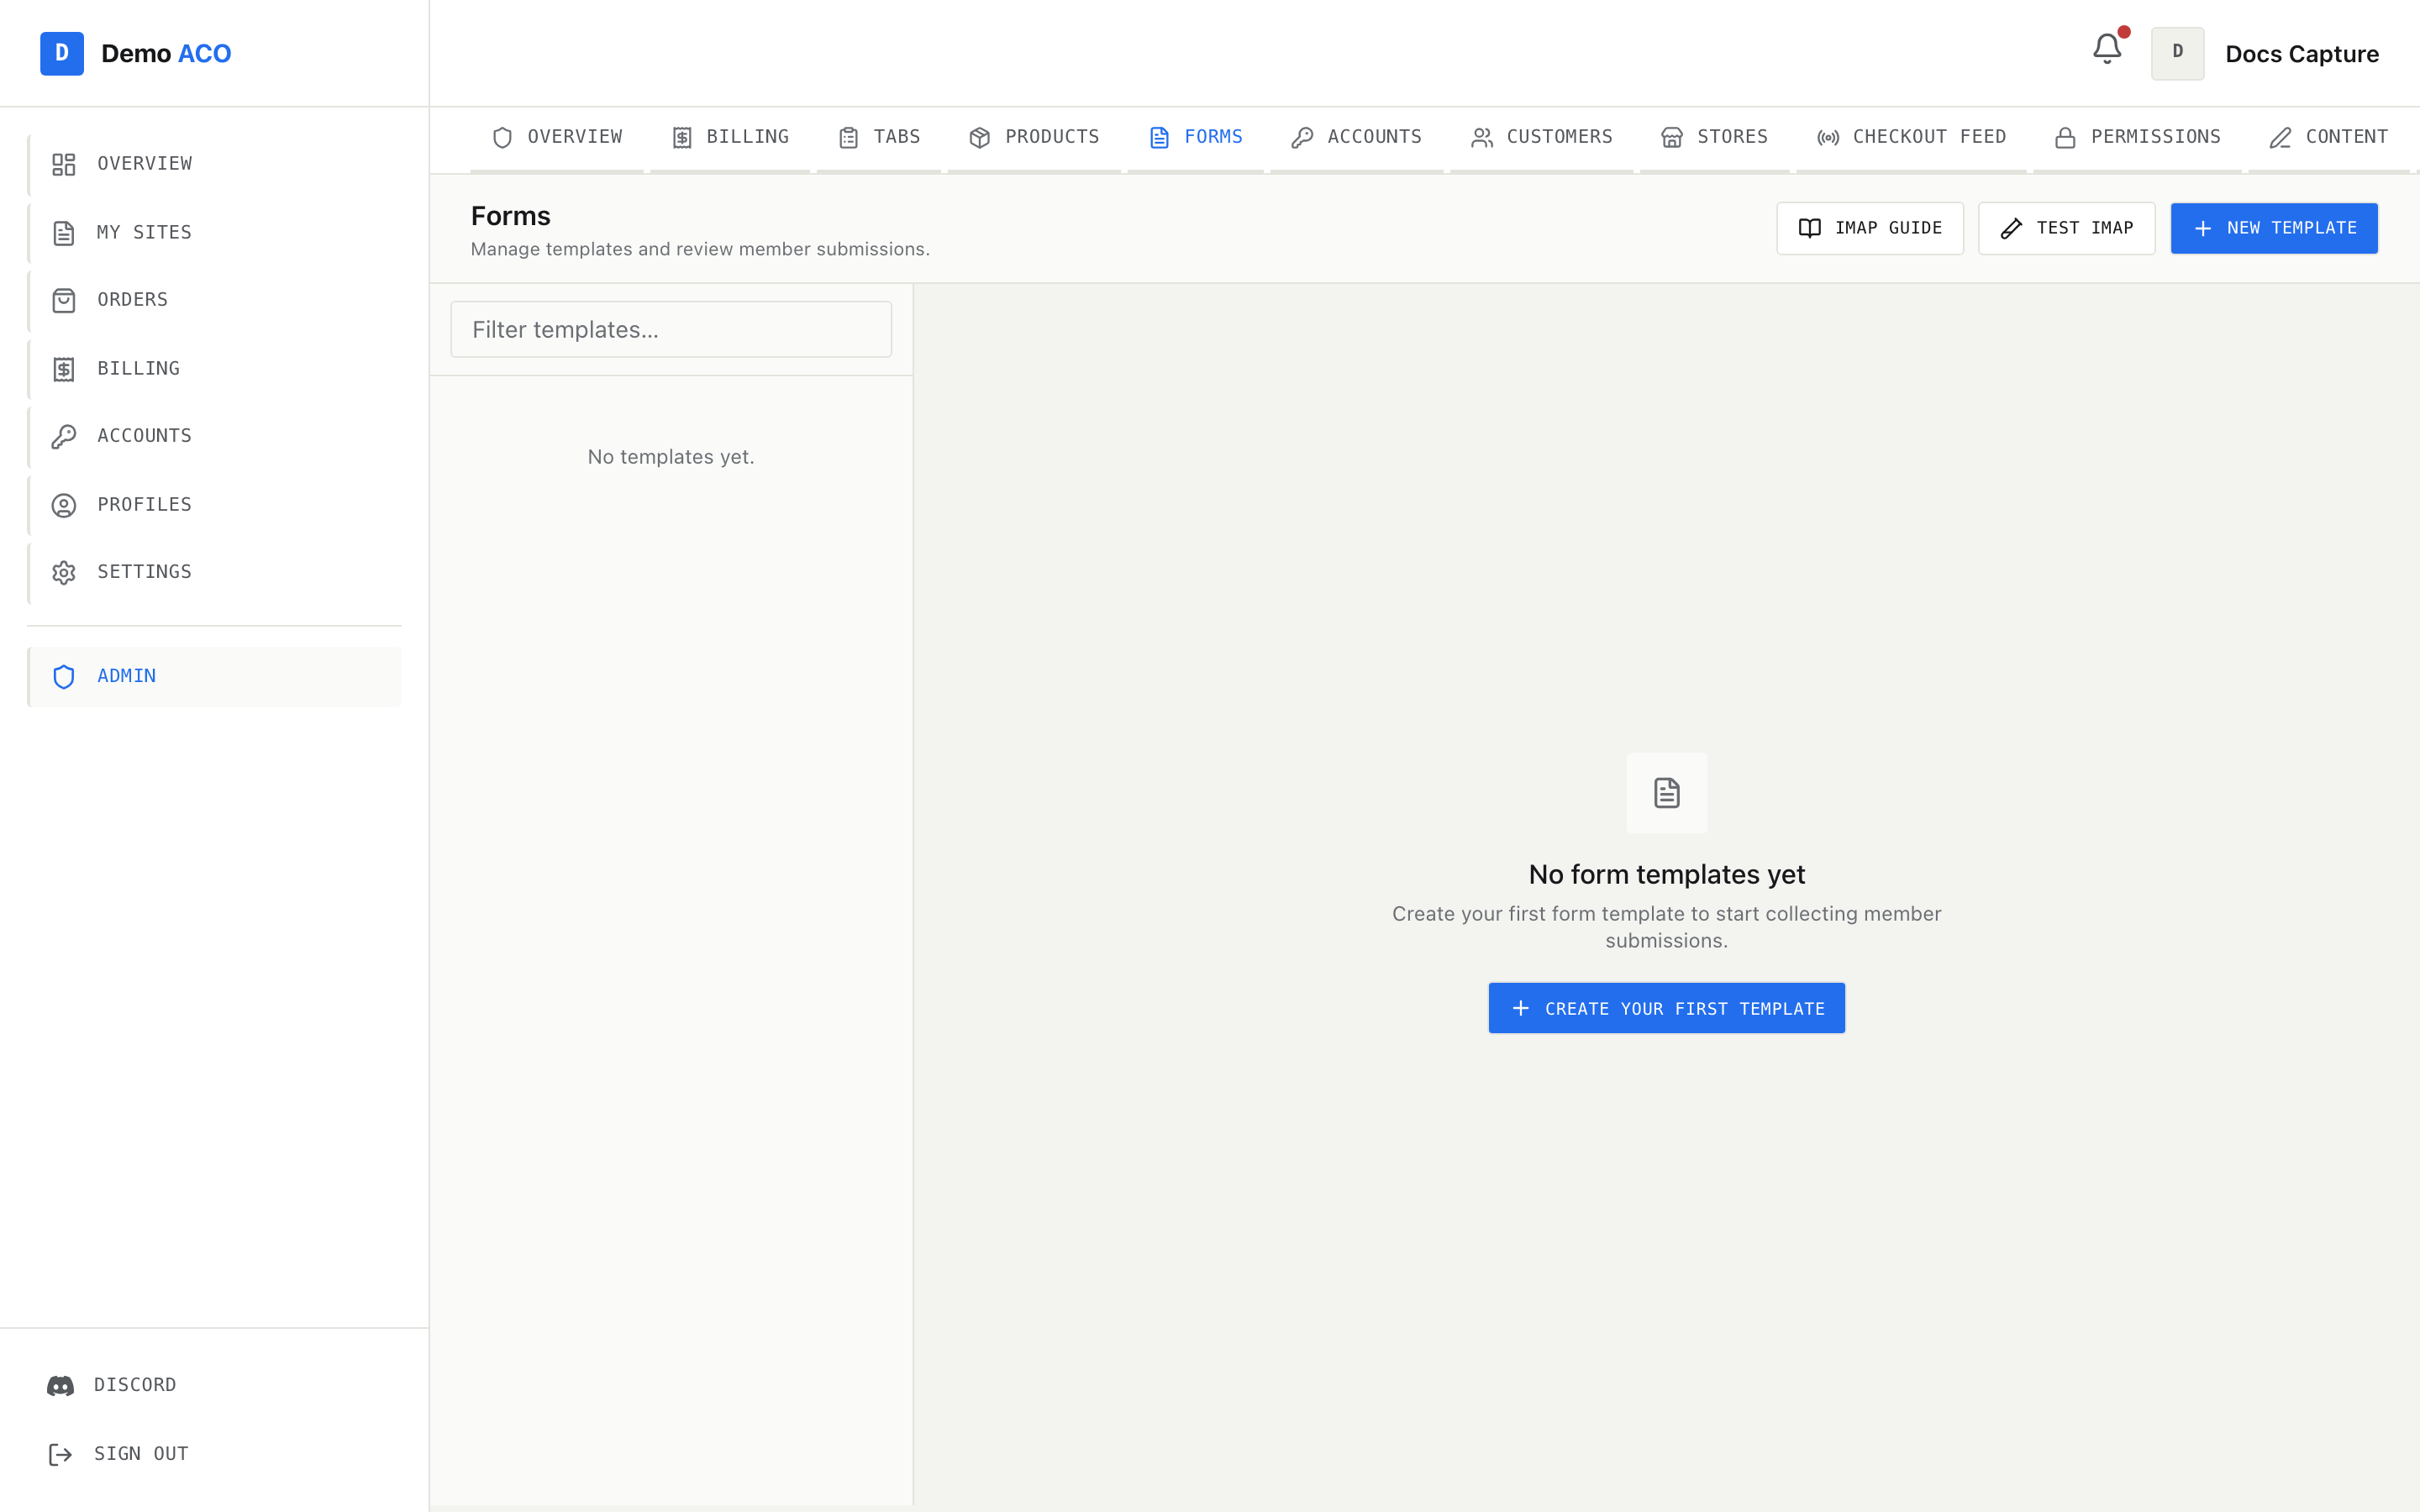Click the lock icon on Permissions tab
This screenshot has width=2420, height=1512.
click(x=2065, y=137)
